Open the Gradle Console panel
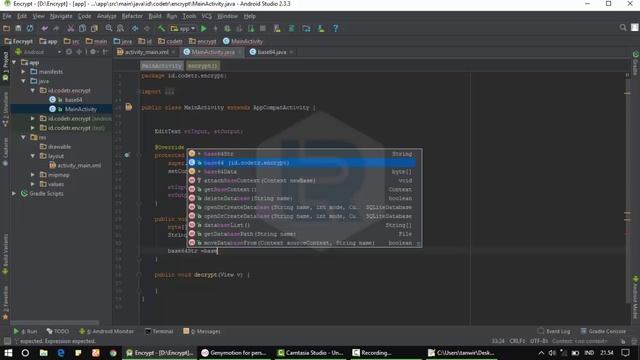 point(603,331)
